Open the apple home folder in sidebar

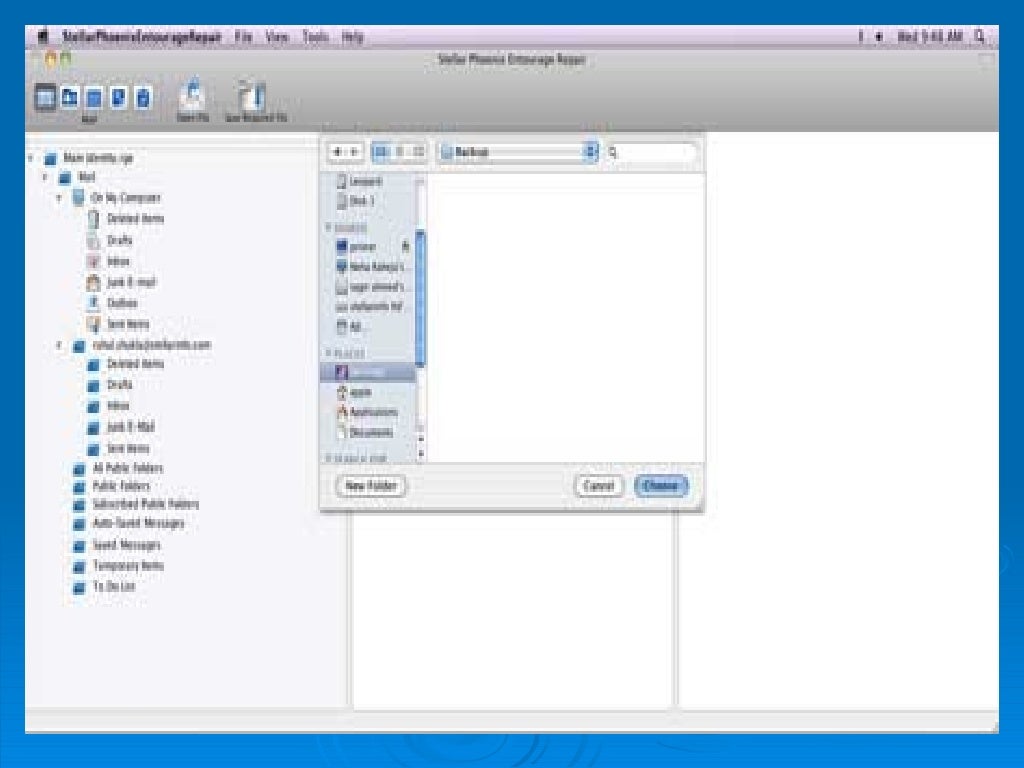[x=354, y=392]
